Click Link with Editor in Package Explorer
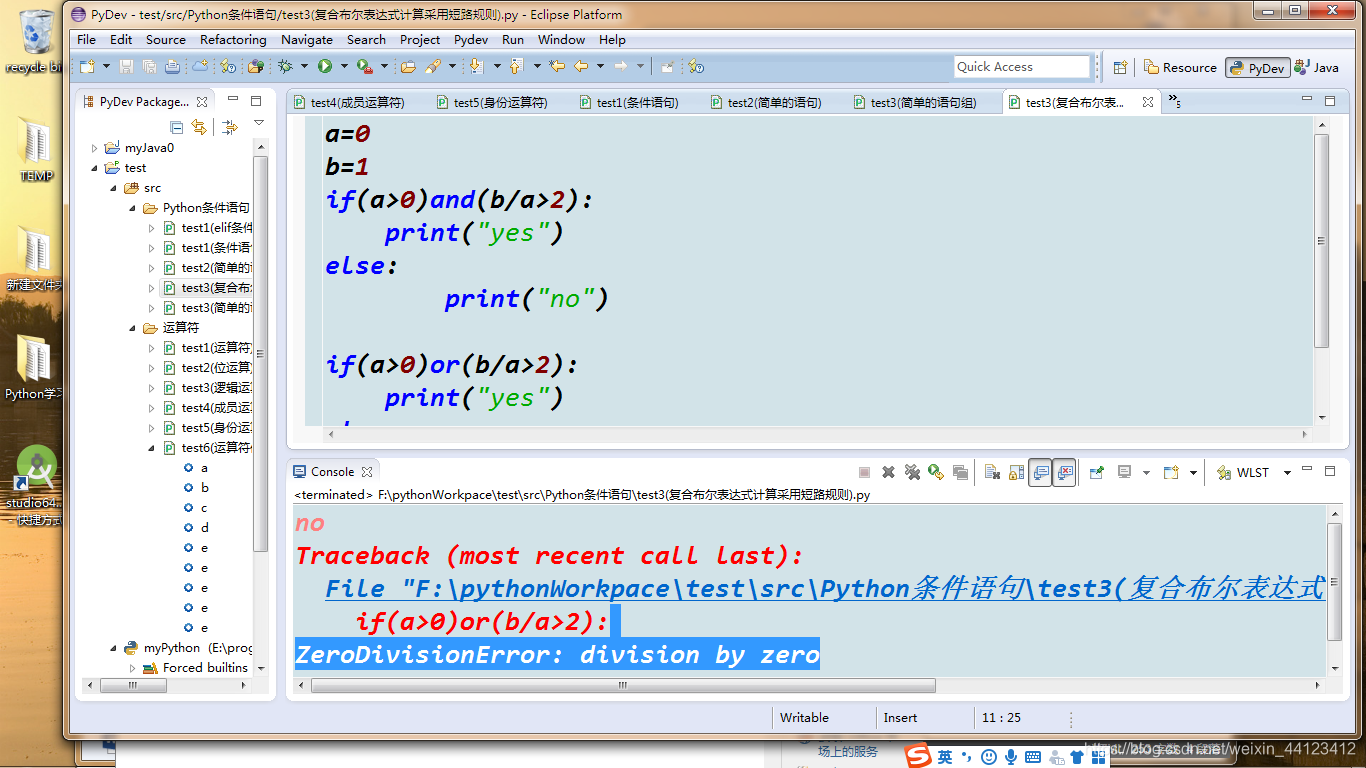Viewport: 1366px width, 768px height. (x=199, y=127)
